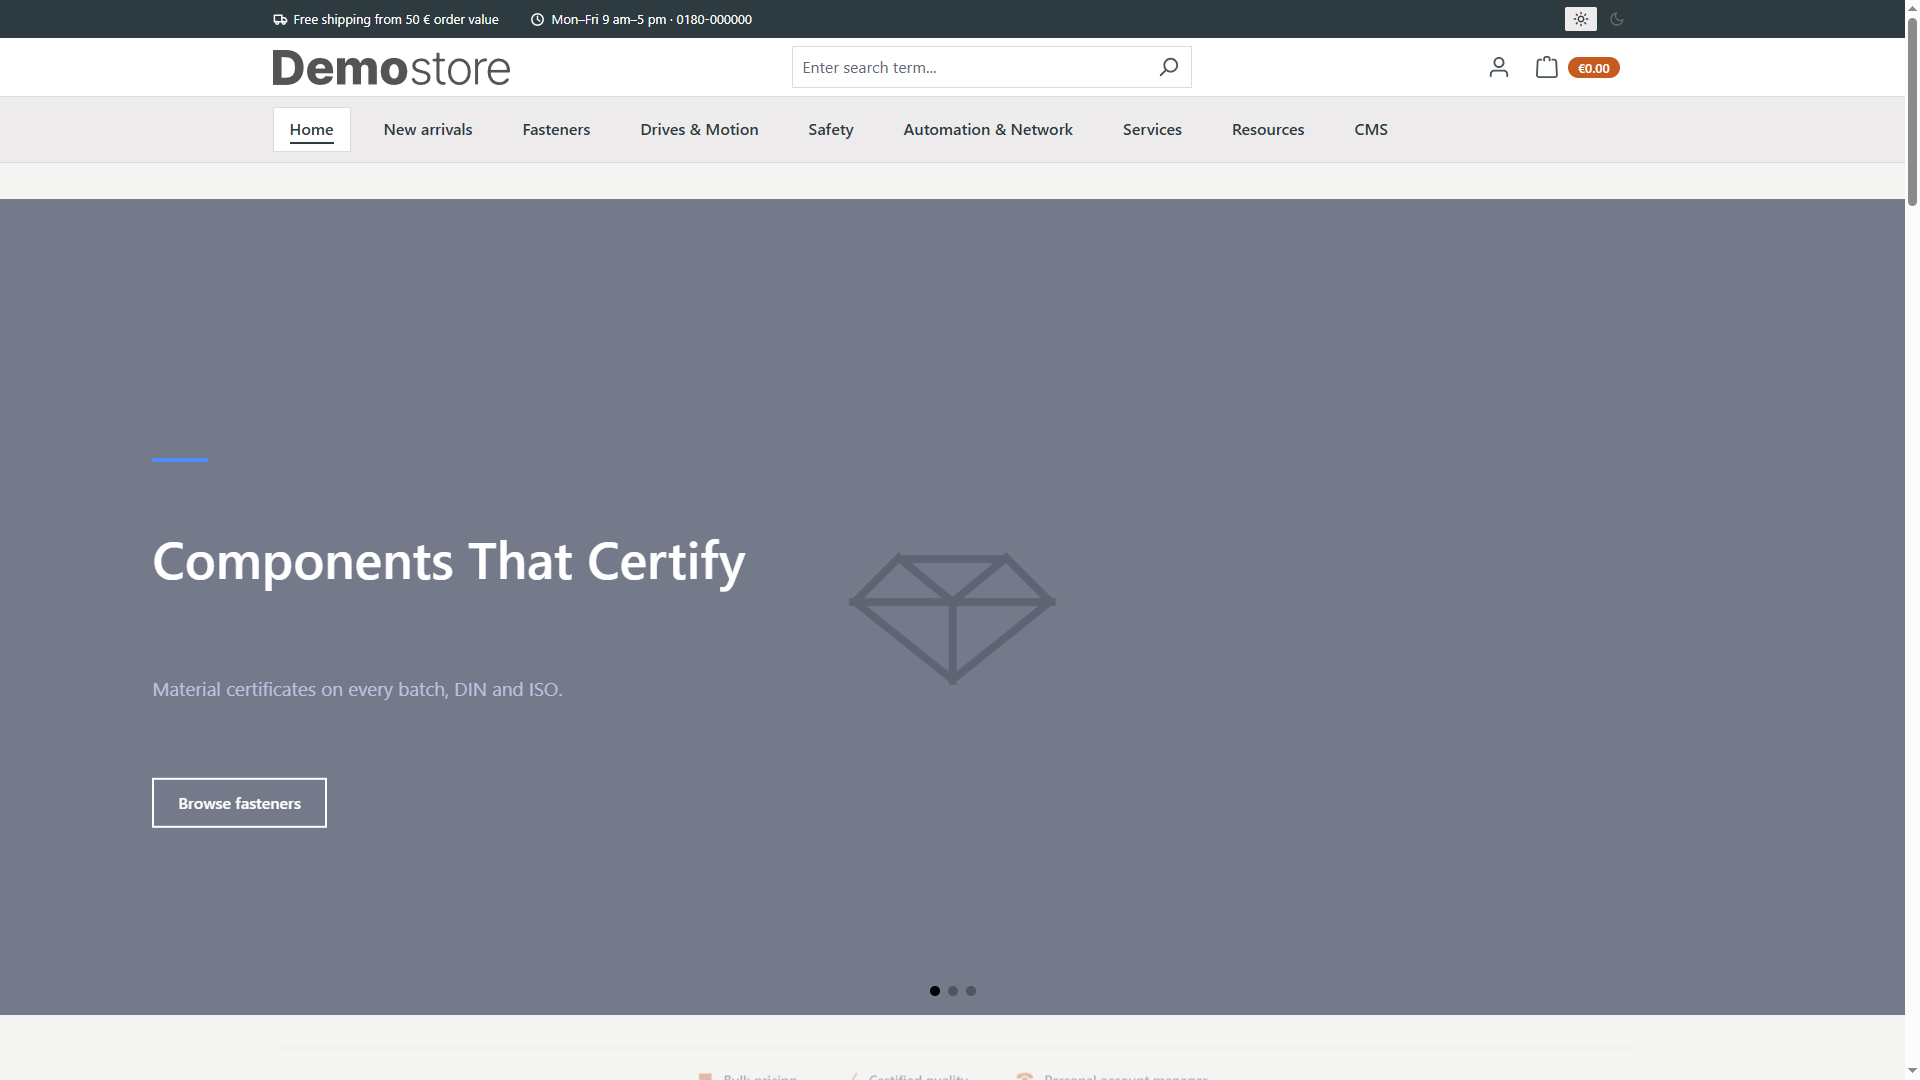Open the Services menu item
1920x1080 pixels.
click(x=1152, y=129)
